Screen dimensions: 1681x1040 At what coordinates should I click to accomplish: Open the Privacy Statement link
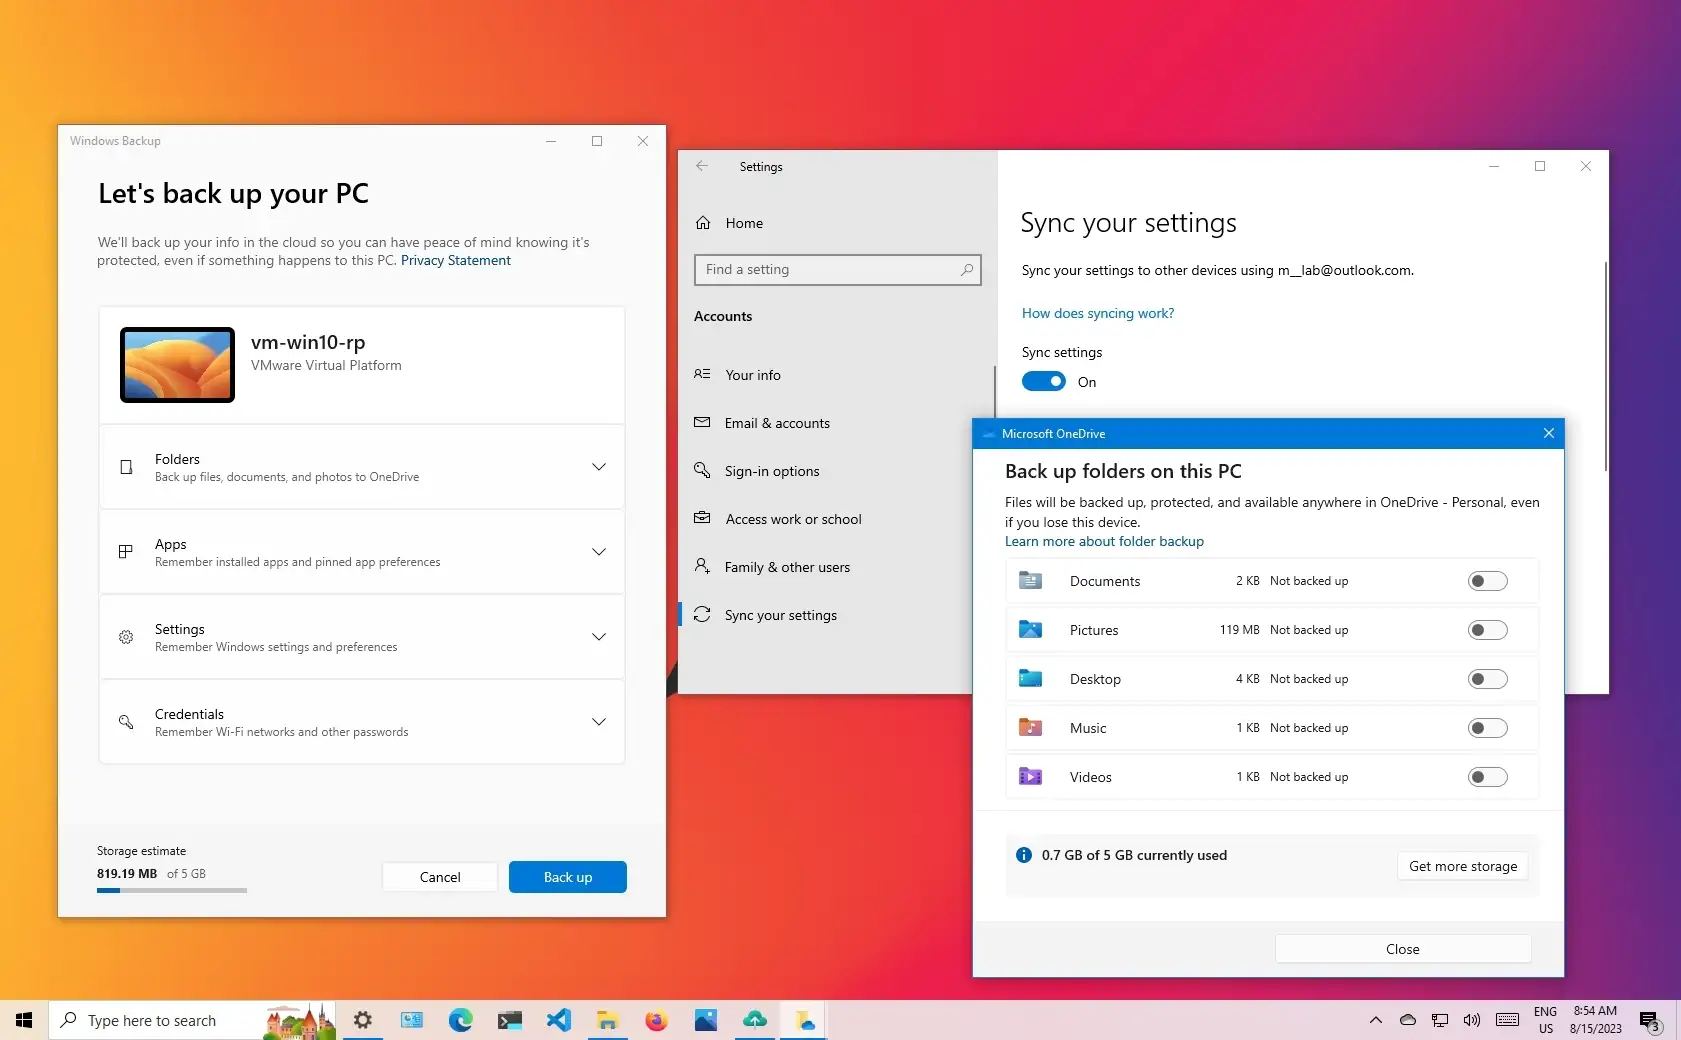[456, 260]
